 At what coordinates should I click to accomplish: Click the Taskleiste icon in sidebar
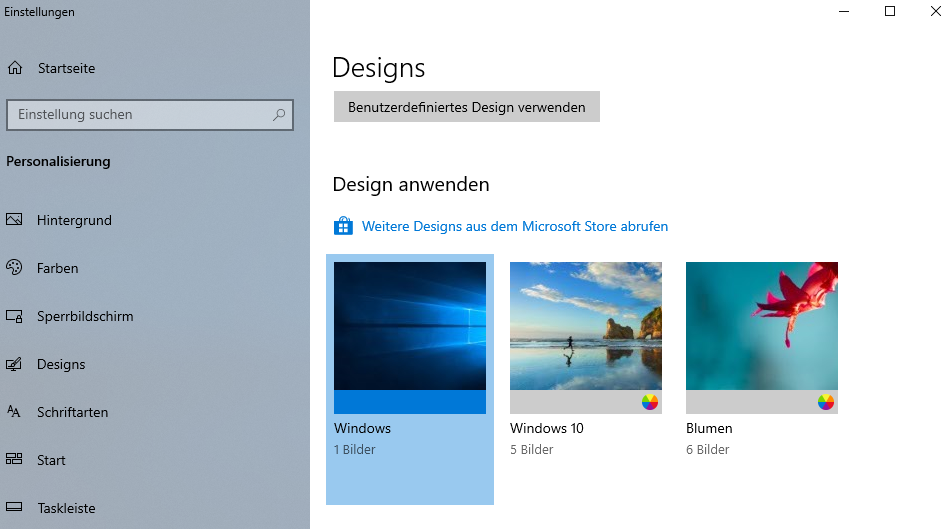(x=14, y=507)
